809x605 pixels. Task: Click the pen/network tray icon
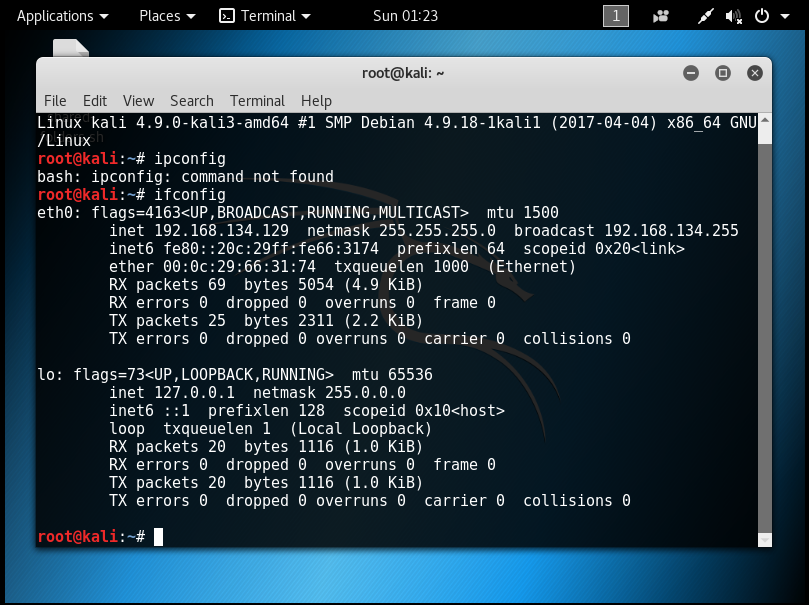(x=705, y=17)
